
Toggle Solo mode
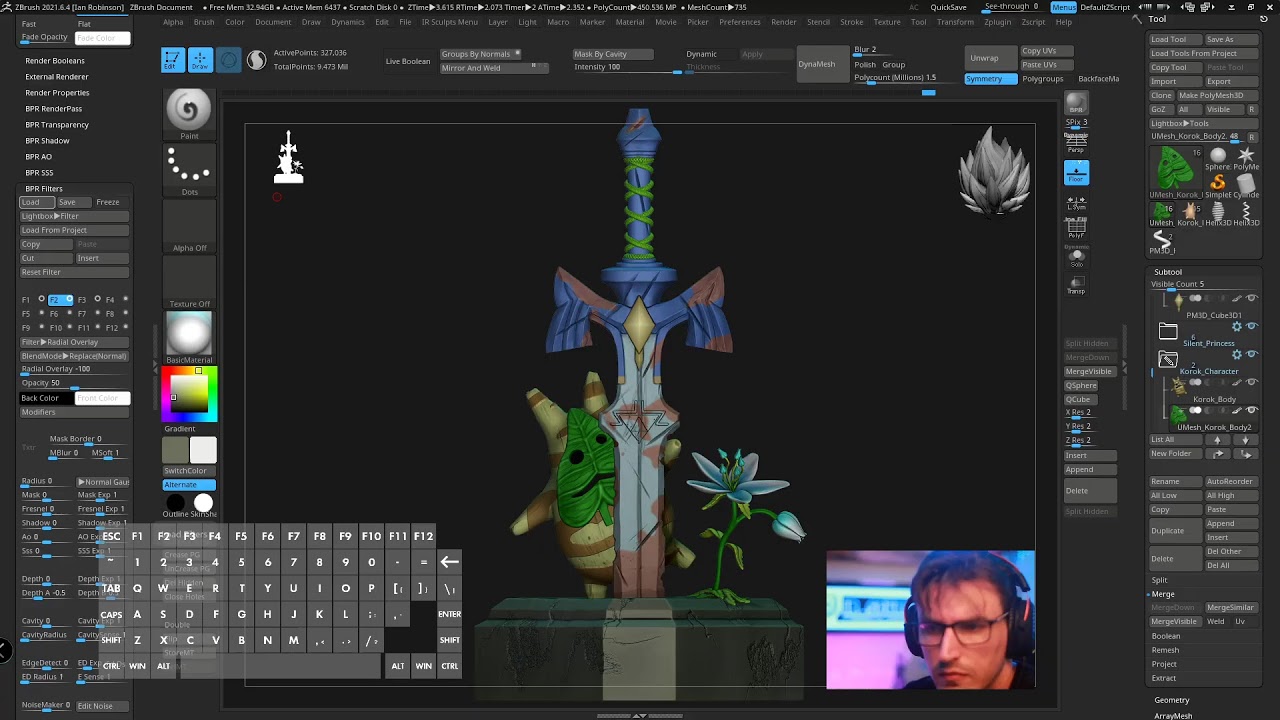1076,257
